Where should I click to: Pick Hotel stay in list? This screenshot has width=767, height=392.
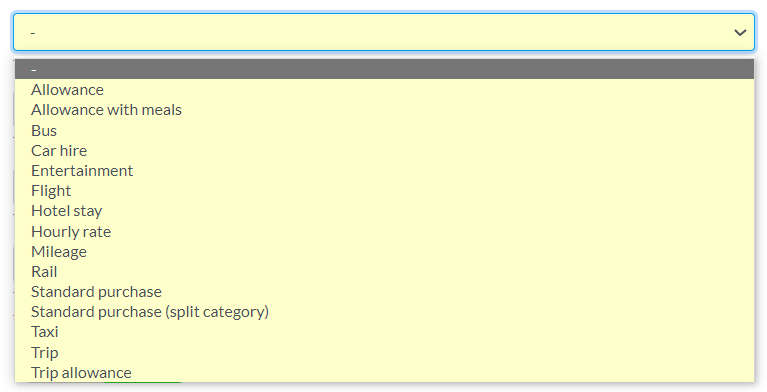click(384, 210)
